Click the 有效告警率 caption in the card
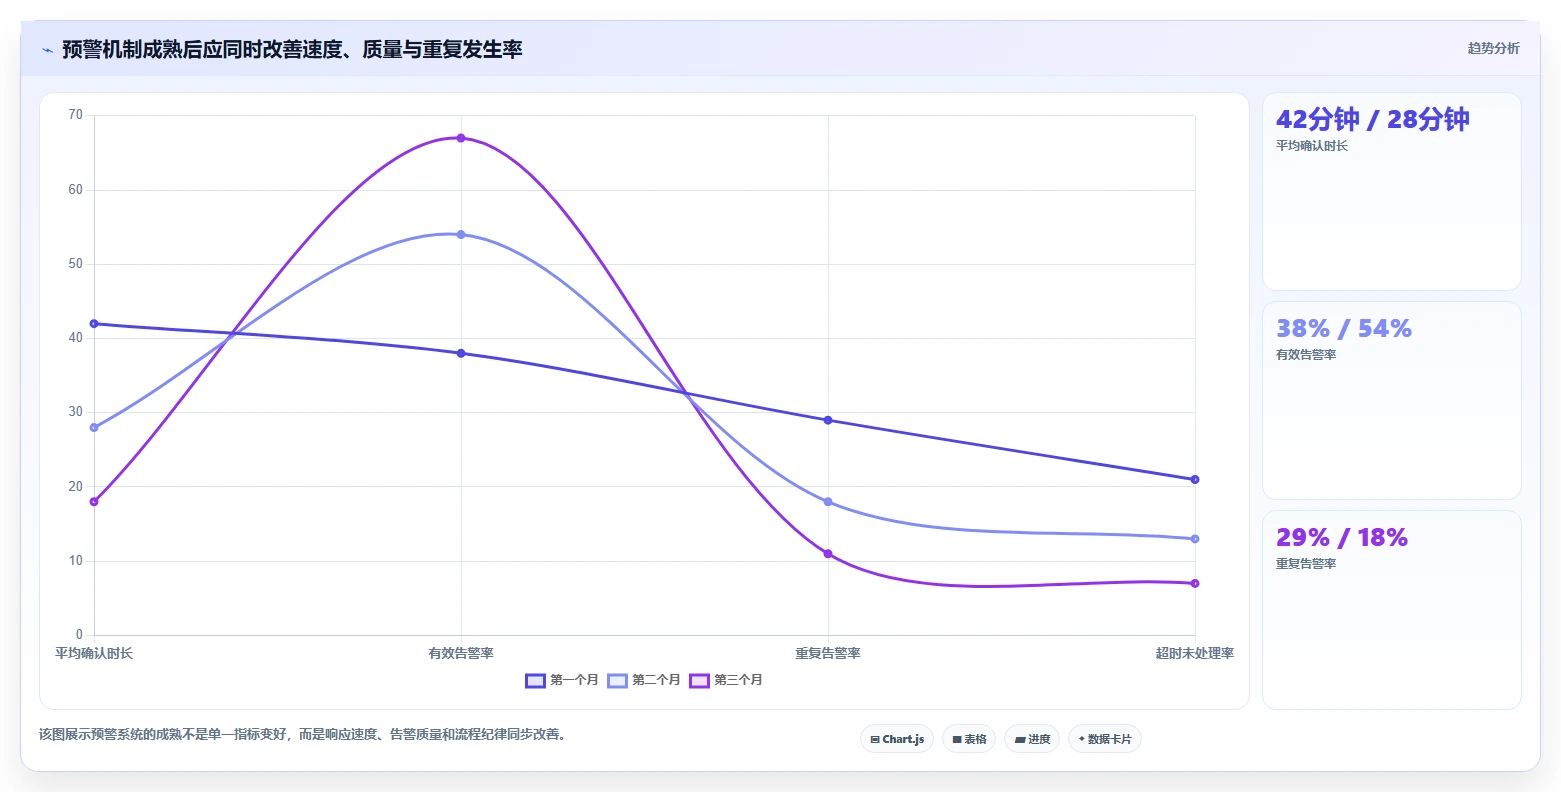1561x792 pixels. 1306,355
